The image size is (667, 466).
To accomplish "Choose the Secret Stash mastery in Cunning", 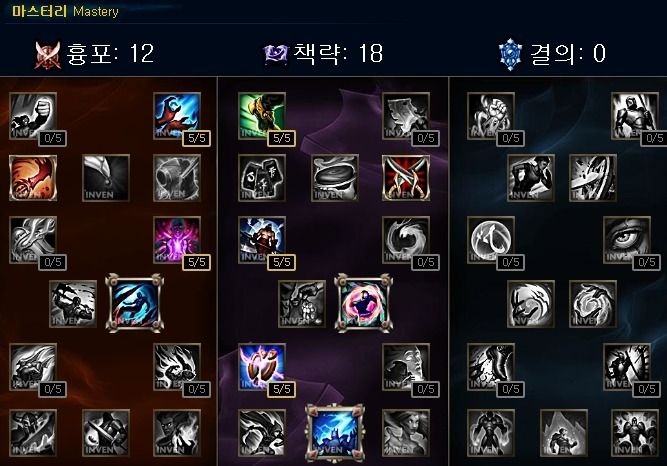I will (x=335, y=178).
